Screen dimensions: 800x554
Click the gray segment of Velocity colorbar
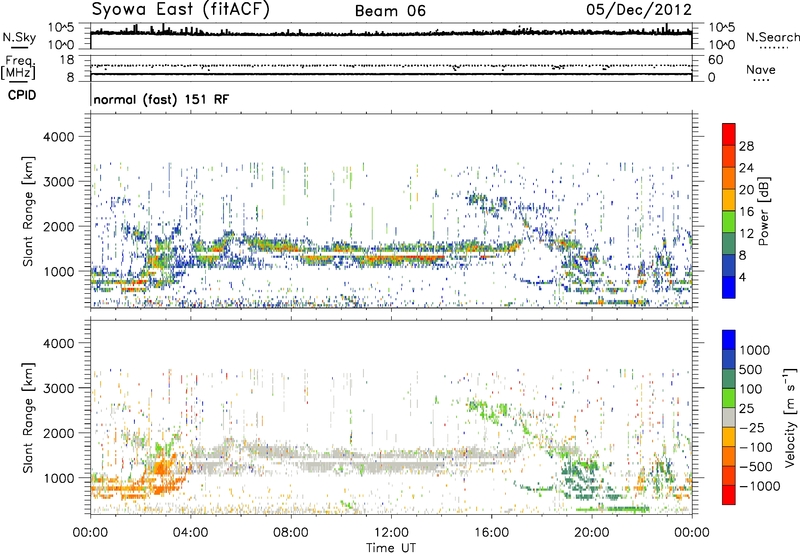coord(729,417)
